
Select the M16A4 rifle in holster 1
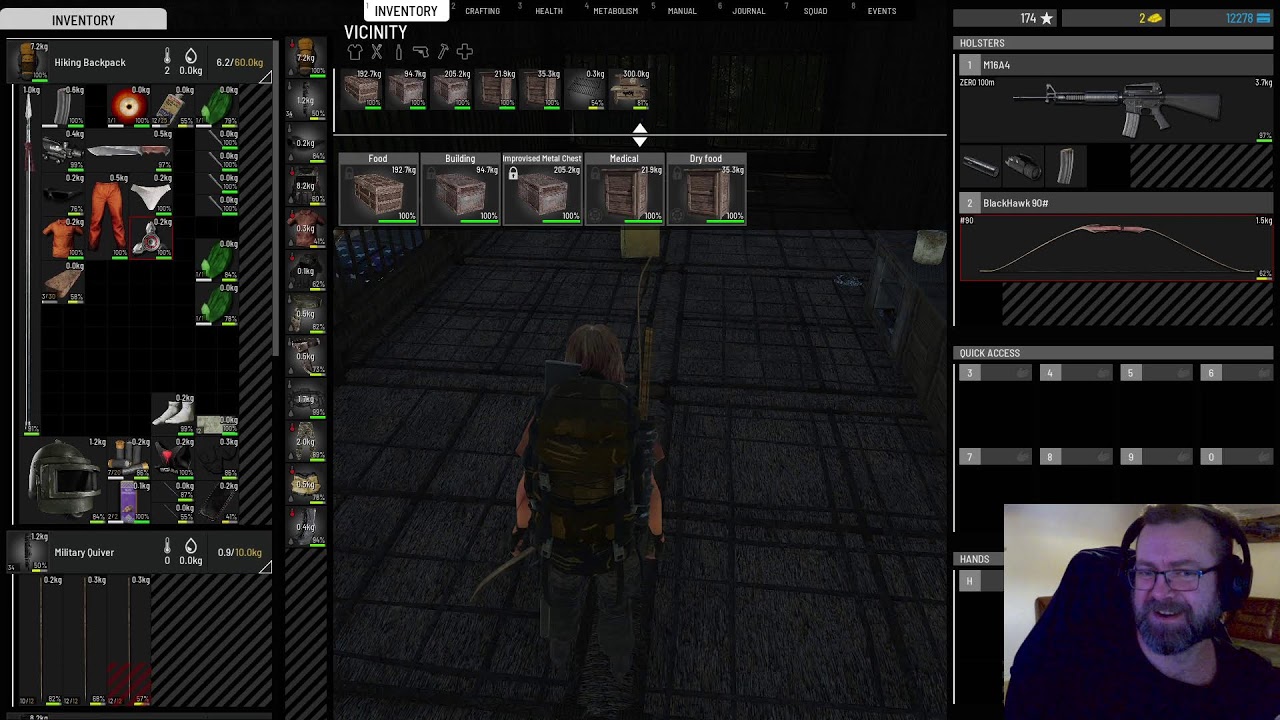pos(1116,108)
